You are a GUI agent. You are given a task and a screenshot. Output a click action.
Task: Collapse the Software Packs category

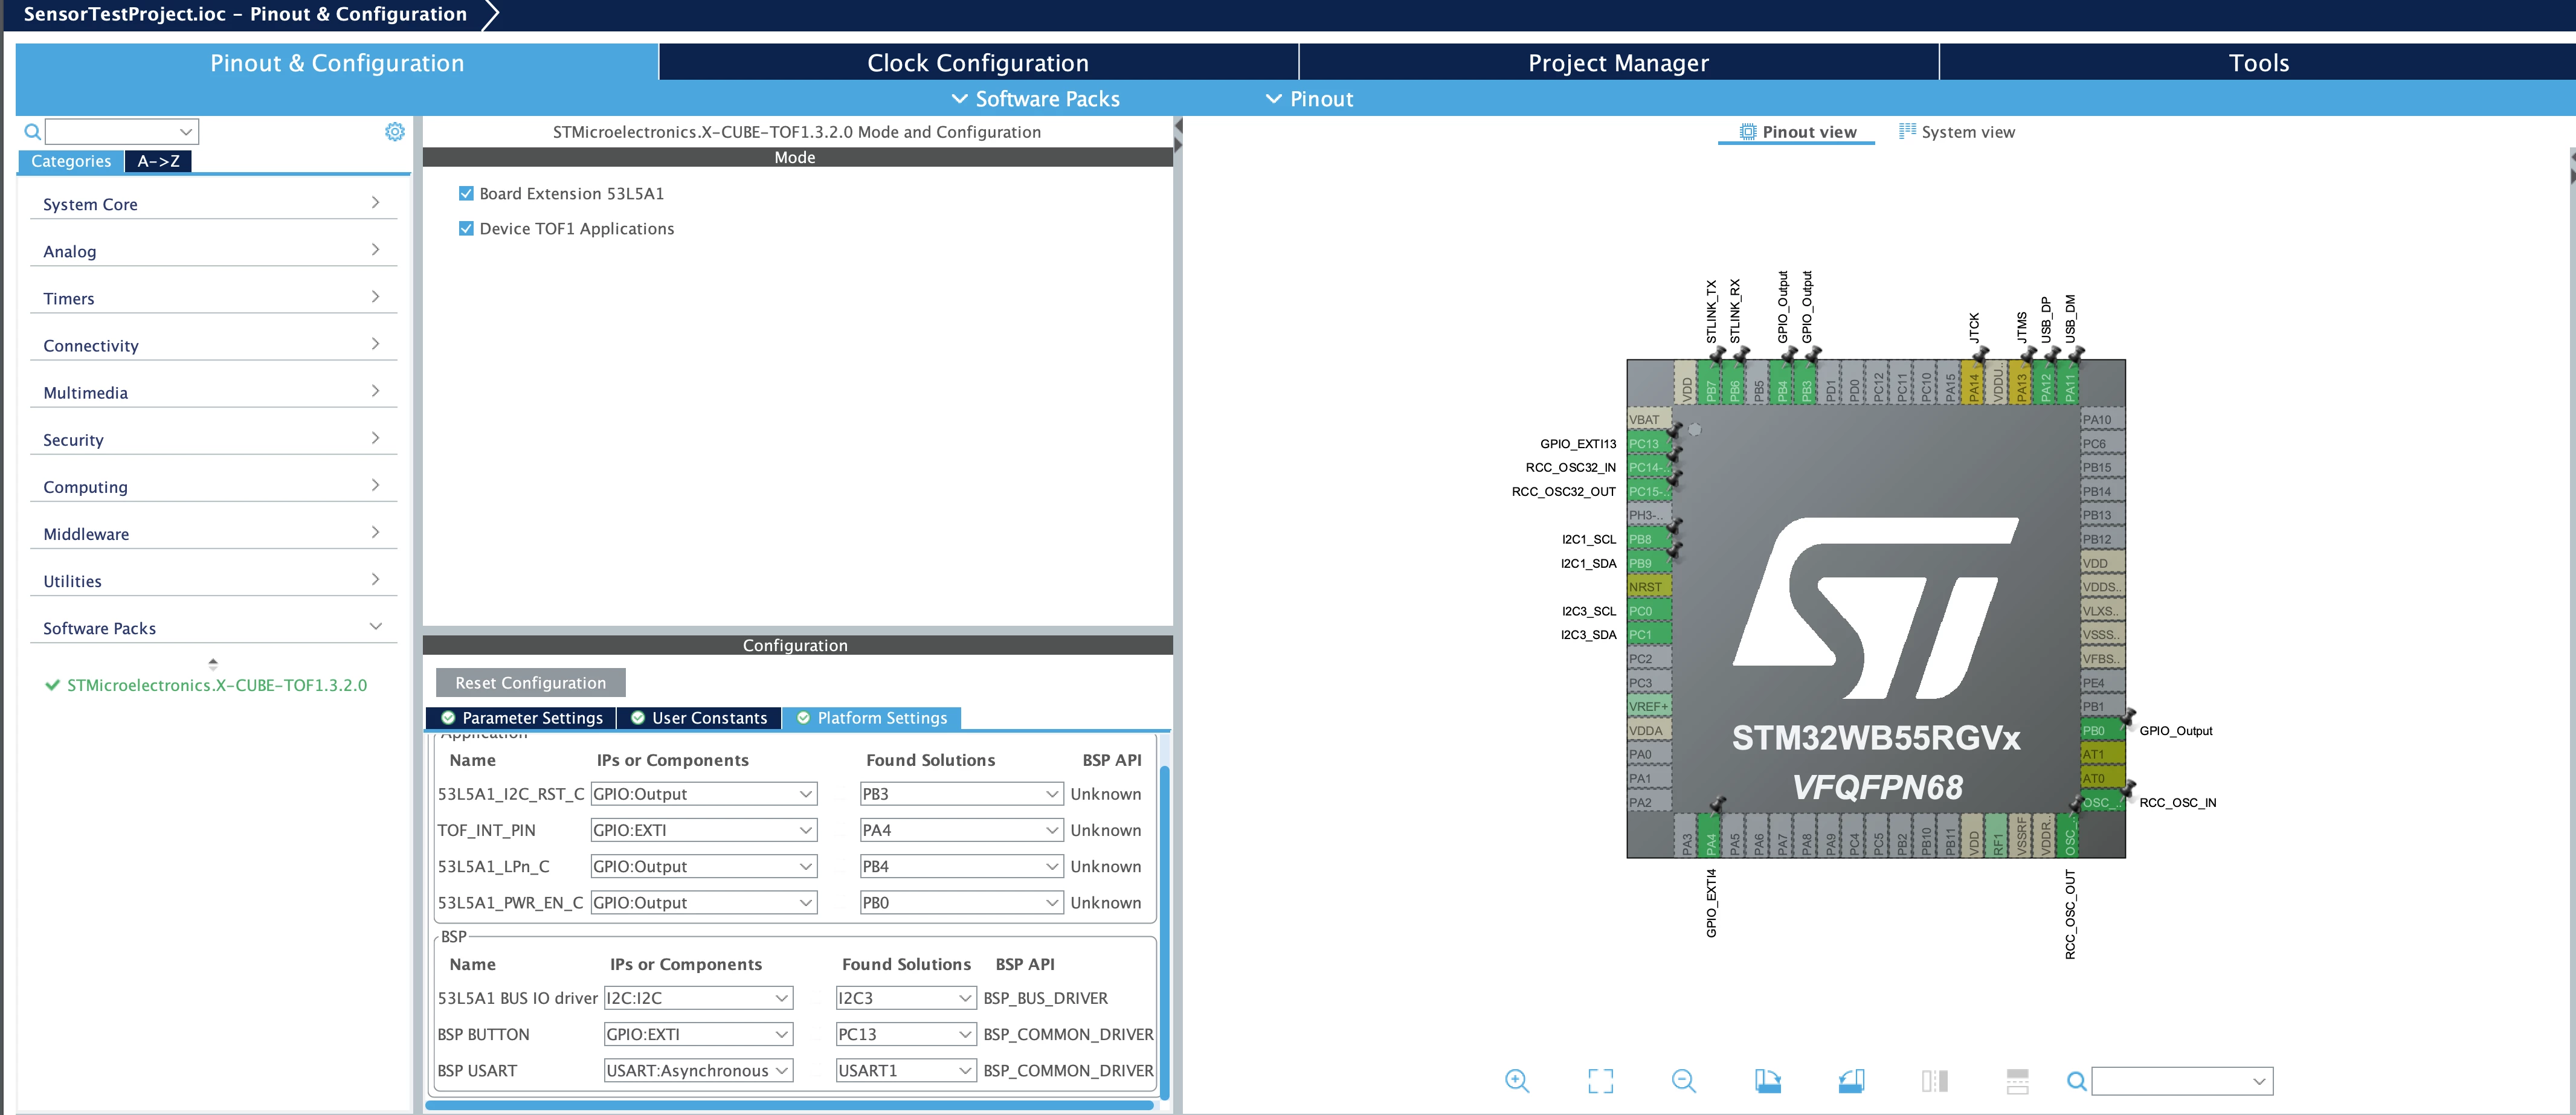point(213,627)
